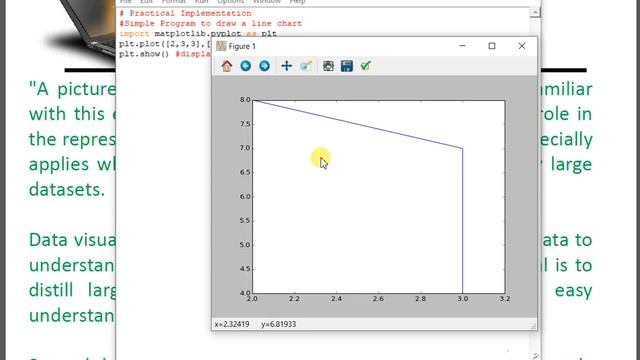Click the Figure 1 window icon

pos(221,46)
